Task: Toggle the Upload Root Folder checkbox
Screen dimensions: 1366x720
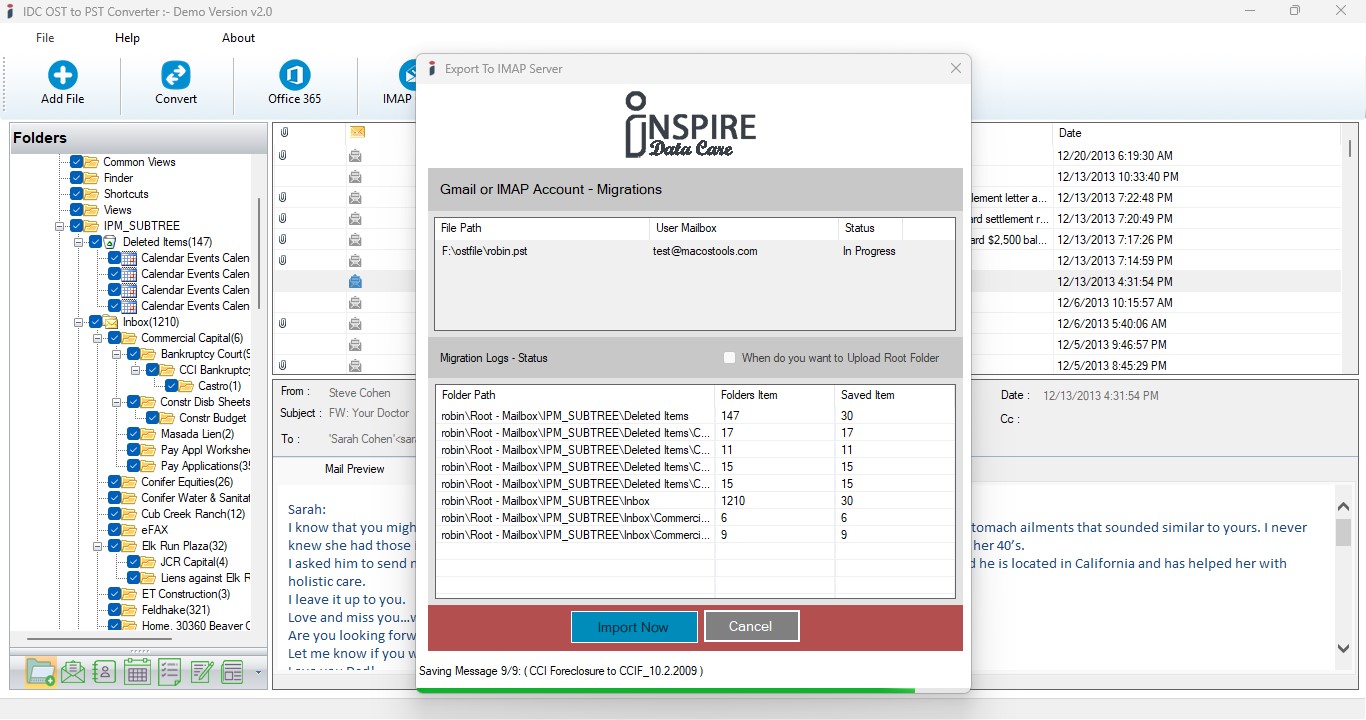Action: pyautogui.click(x=729, y=358)
